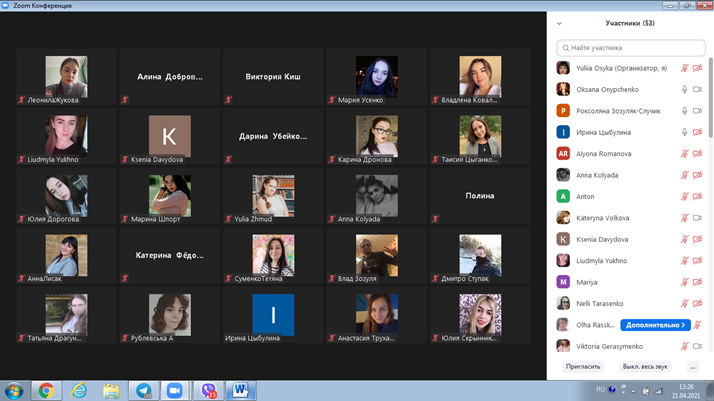
Task: Click Роксоляна Зозуляк-Случик's microphone icon
Action: point(685,111)
